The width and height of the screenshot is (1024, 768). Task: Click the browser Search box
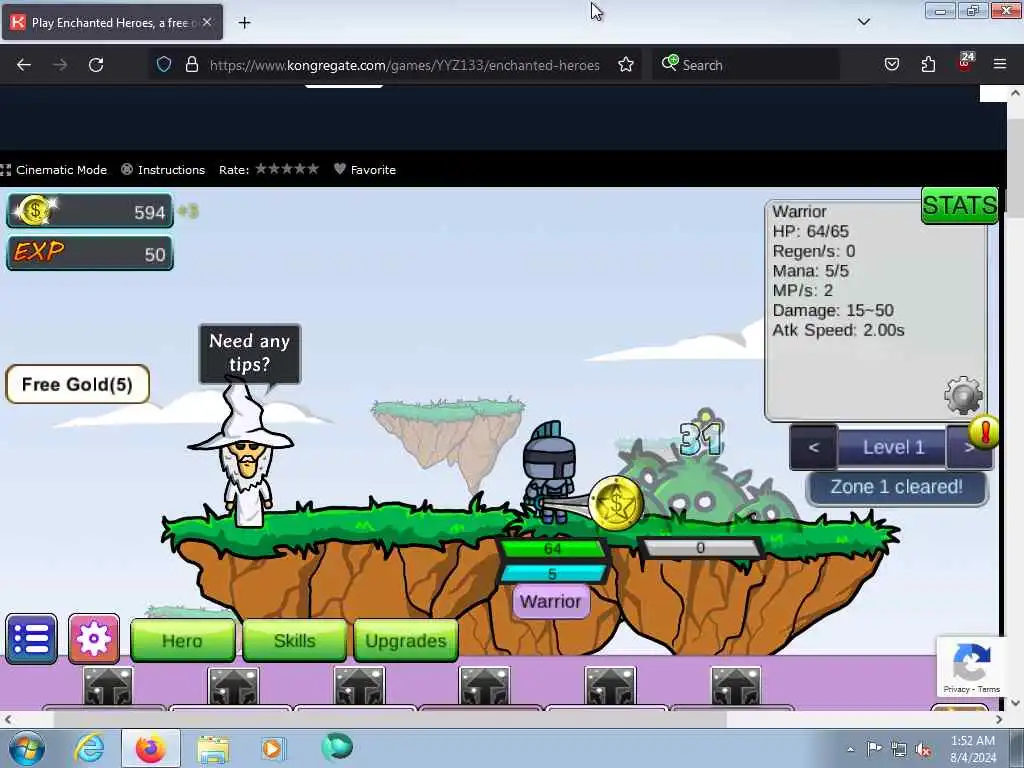746,65
